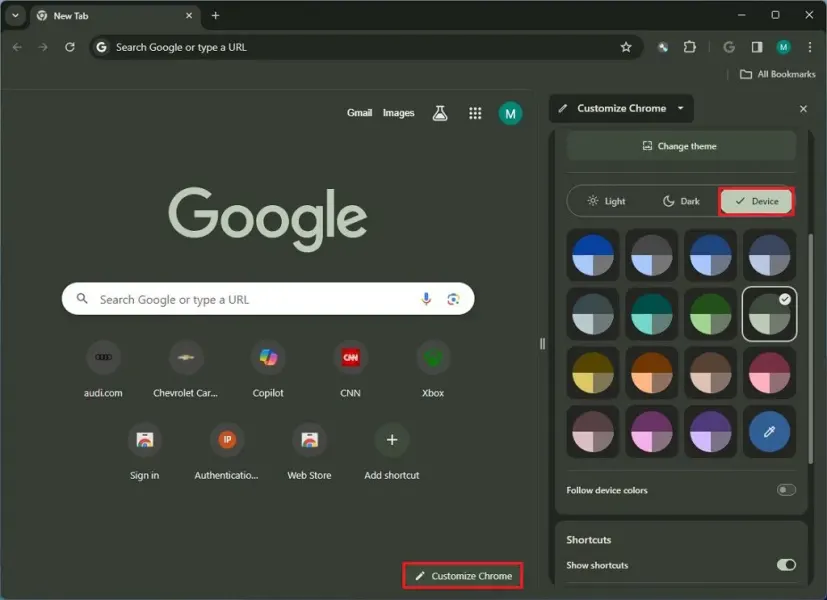This screenshot has width=827, height=600.
Task: Enable Follow device colors switch
Action: point(786,490)
